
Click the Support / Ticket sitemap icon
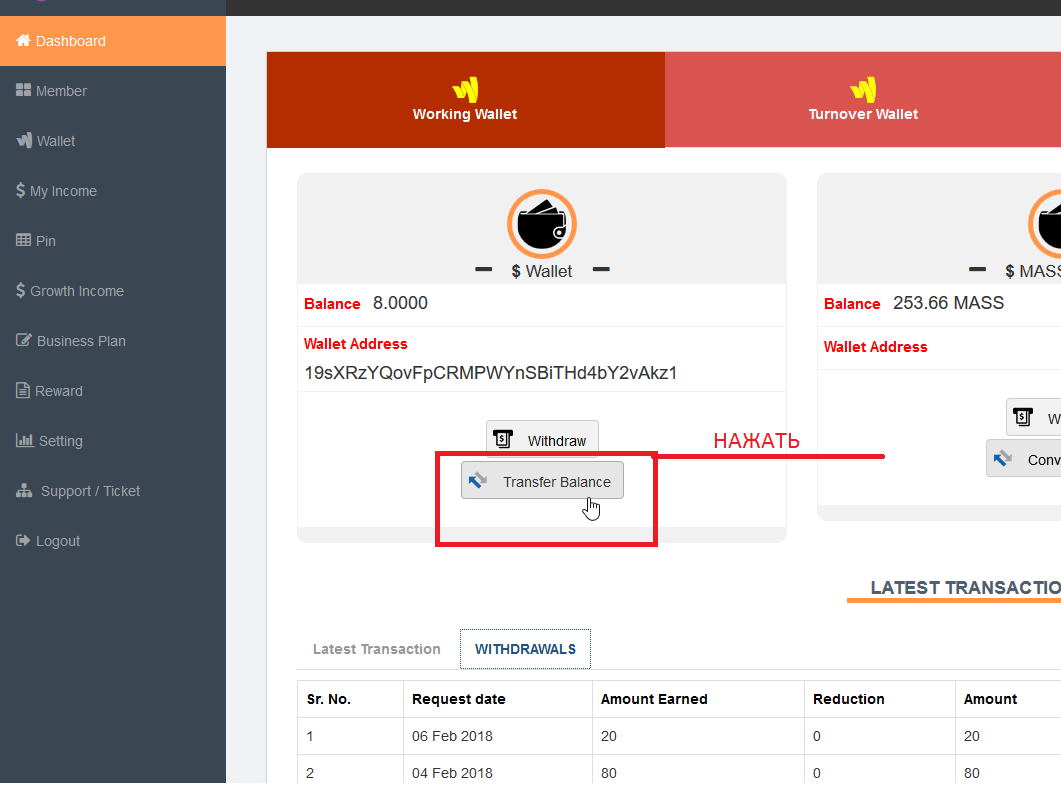[x=24, y=491]
